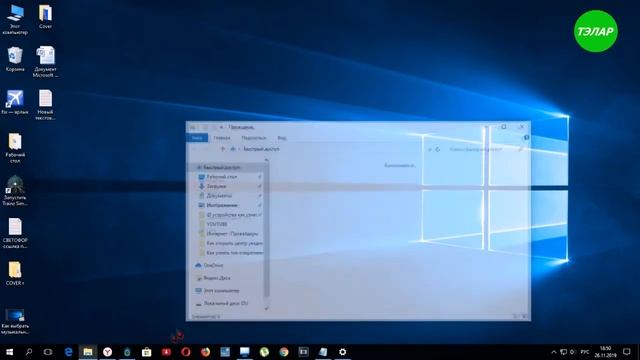The width and height of the screenshot is (640, 360).
Task: Switch to File Explorer on the taskbar
Action: 88,352
